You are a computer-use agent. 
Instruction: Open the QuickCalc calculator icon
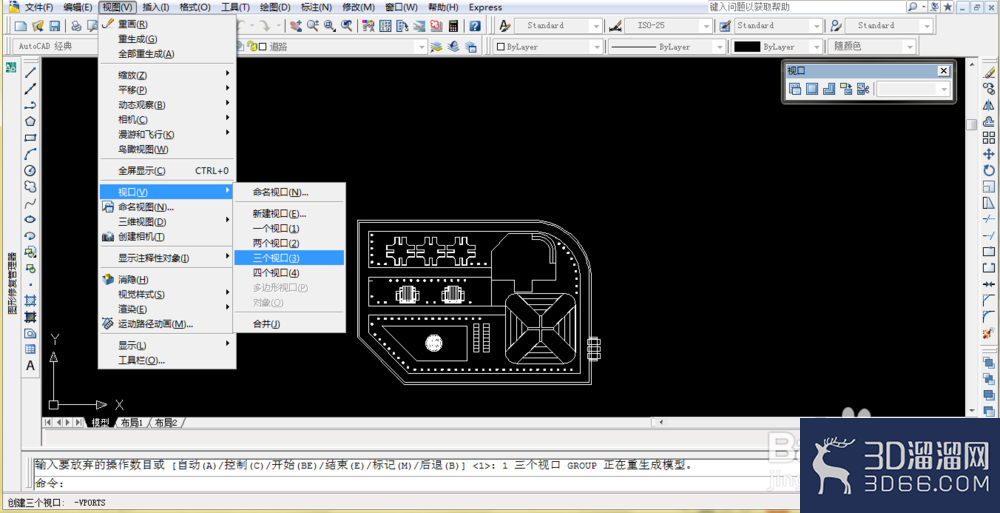(x=453, y=26)
